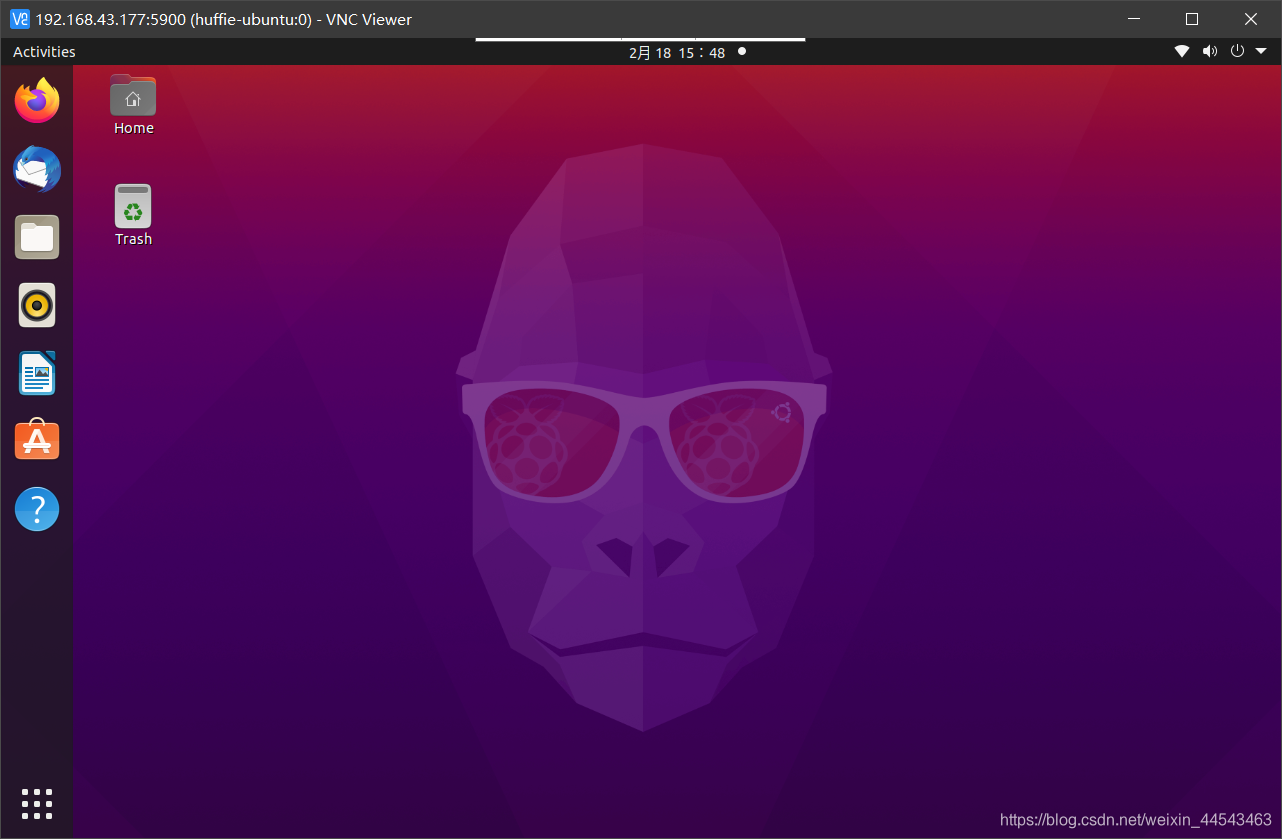The height and width of the screenshot is (839, 1282).
Task: Click the power icon in top bar
Action: [1237, 51]
